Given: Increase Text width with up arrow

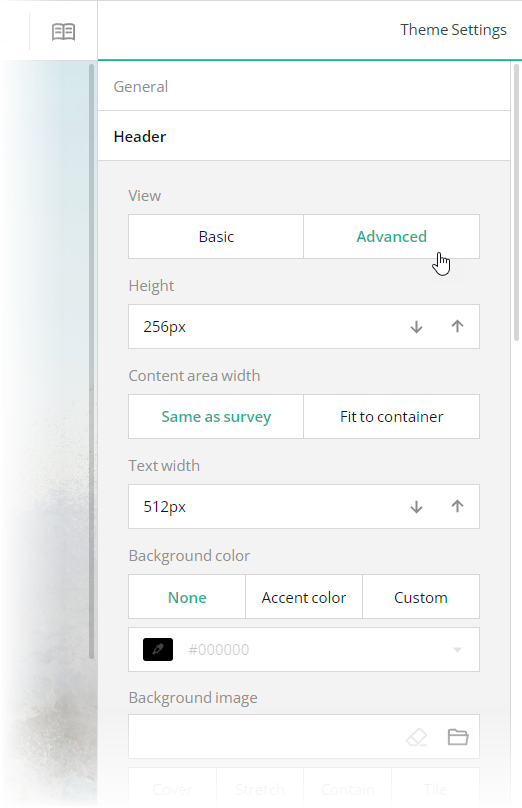Looking at the screenshot, I should coord(457,507).
